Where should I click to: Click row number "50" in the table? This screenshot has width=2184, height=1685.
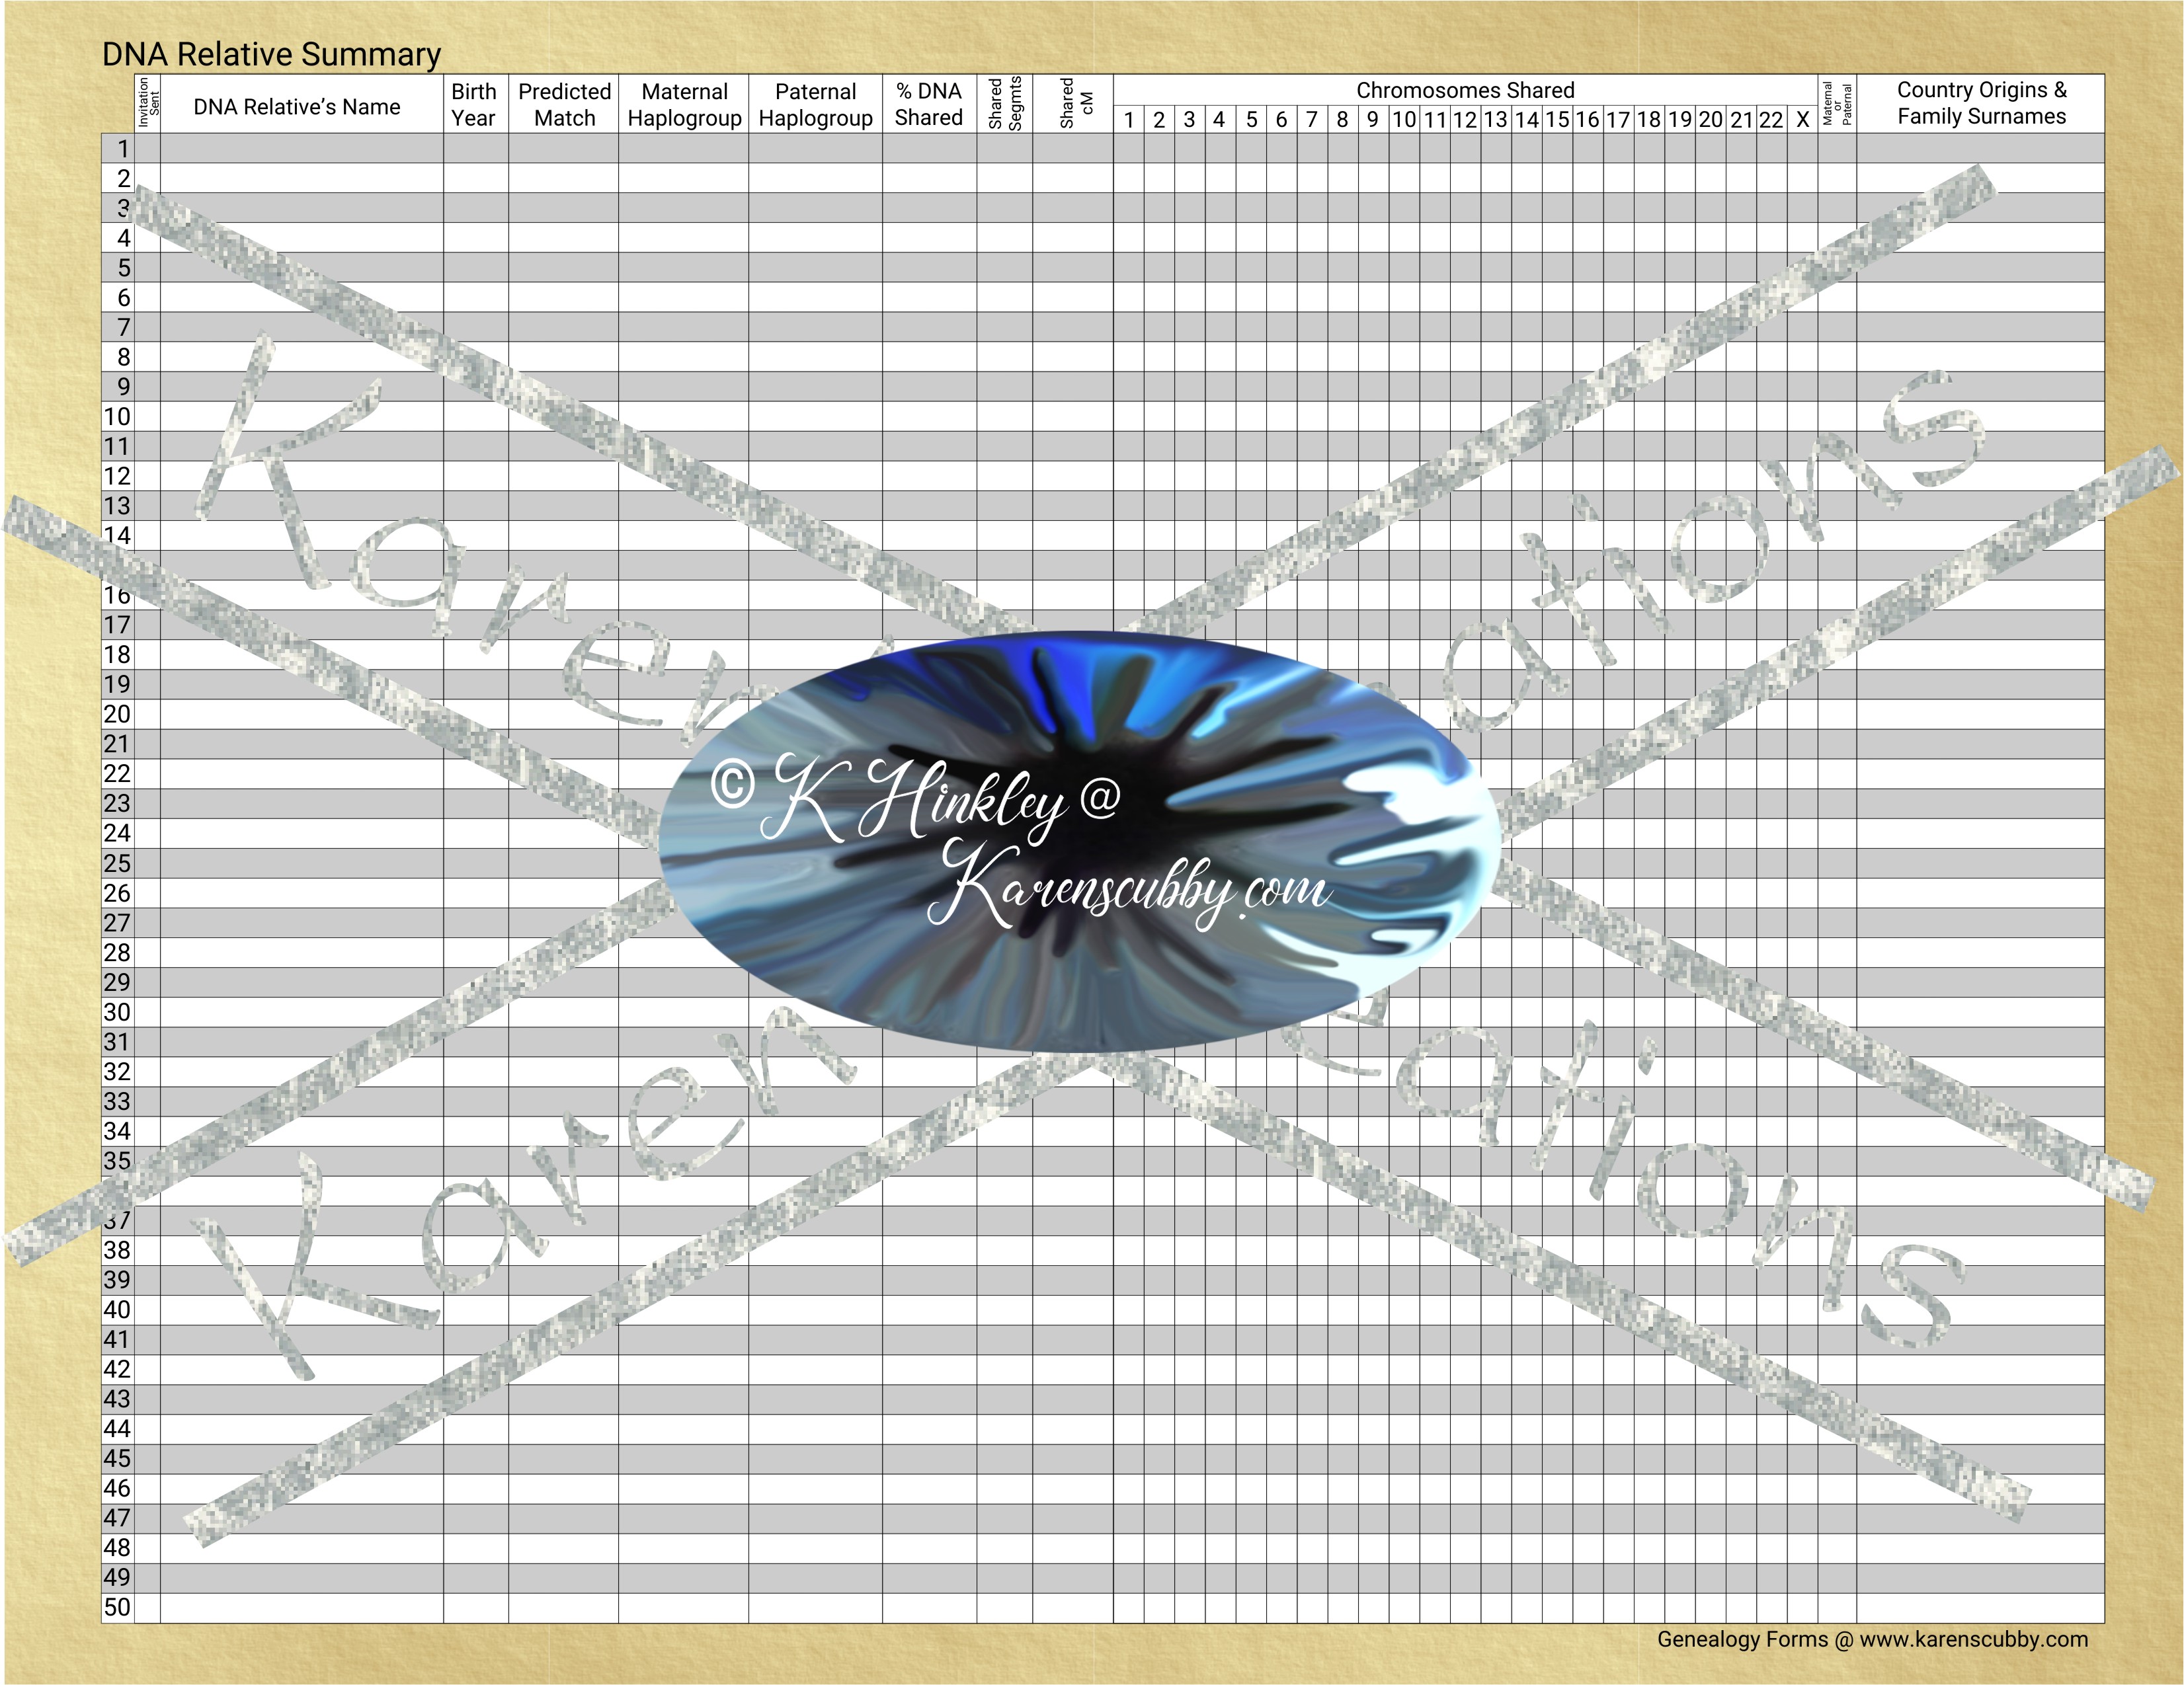(x=117, y=1608)
